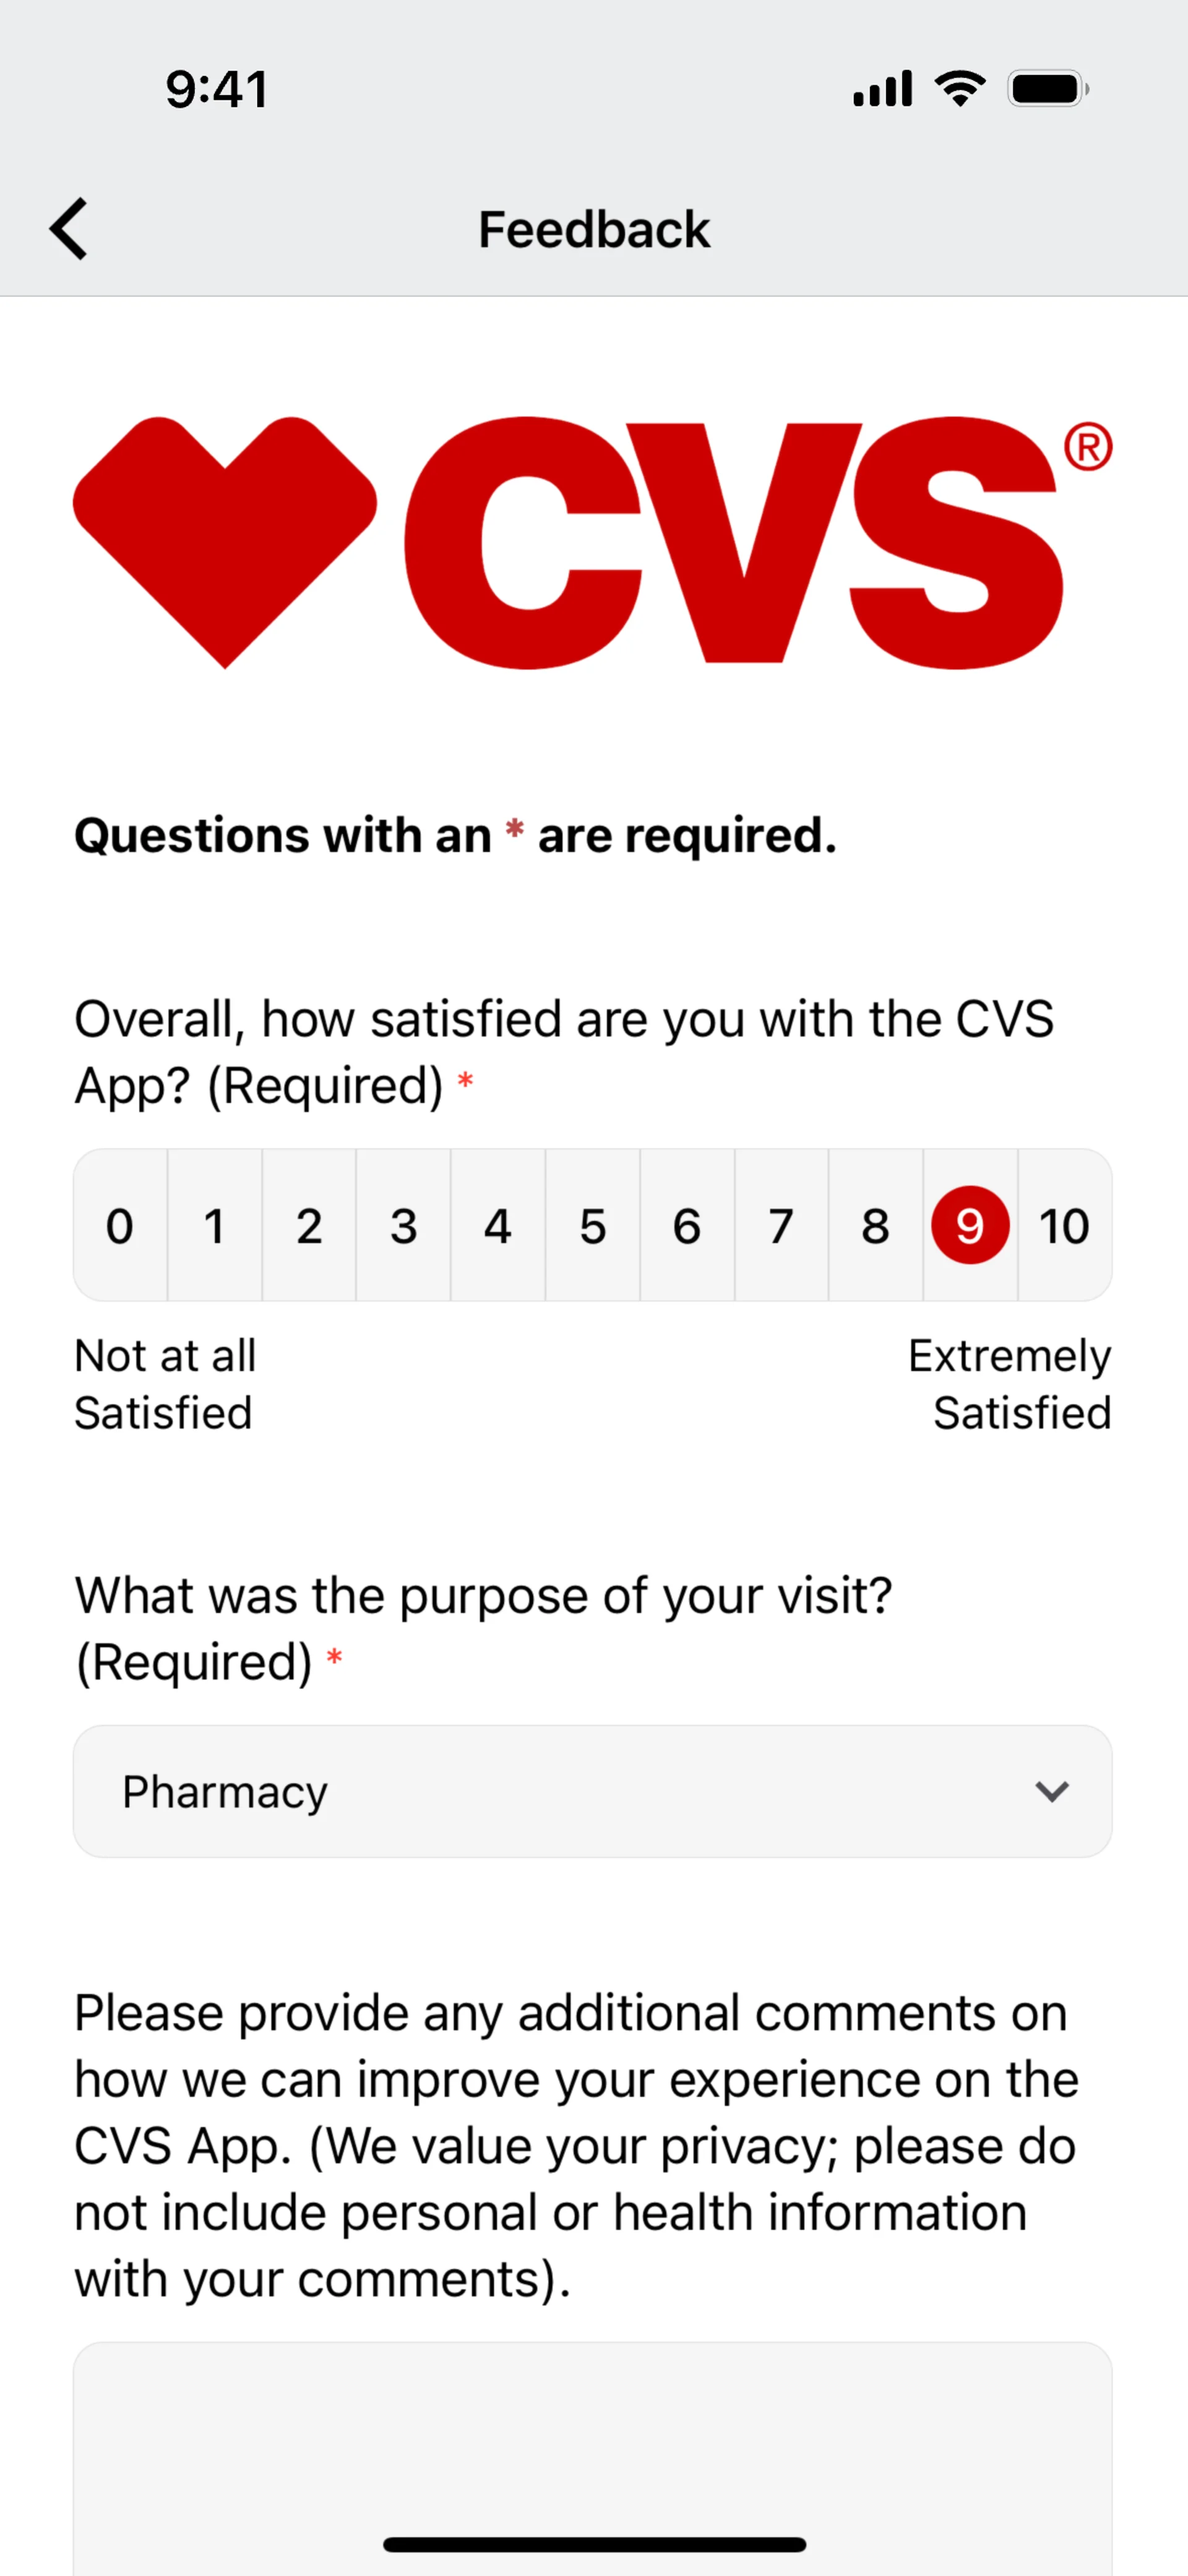Tap the cellular signal bars icon
Screen dimensions: 1188x2576
pyautogui.click(x=882, y=89)
